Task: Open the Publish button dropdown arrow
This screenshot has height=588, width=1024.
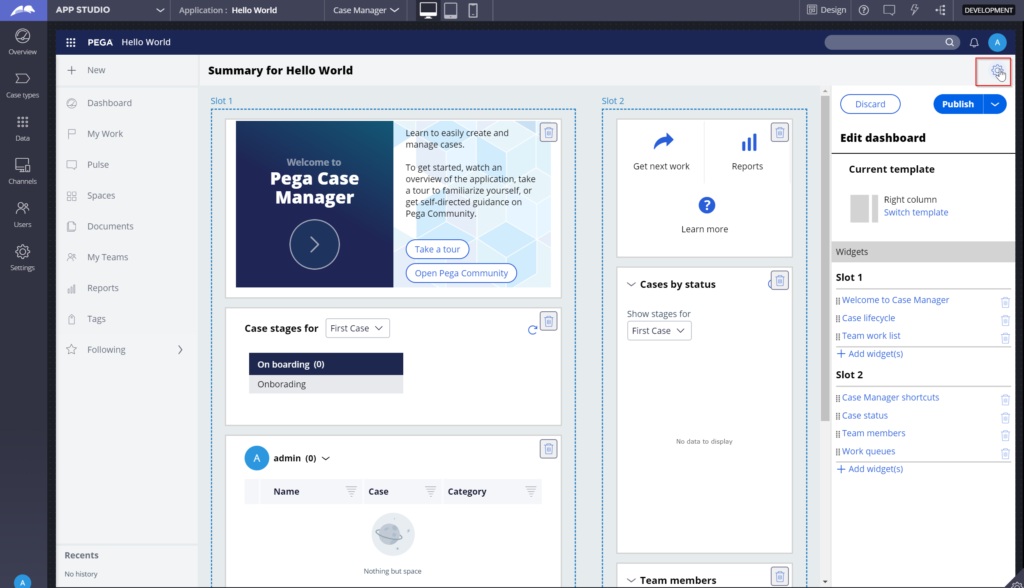Action: [x=995, y=104]
